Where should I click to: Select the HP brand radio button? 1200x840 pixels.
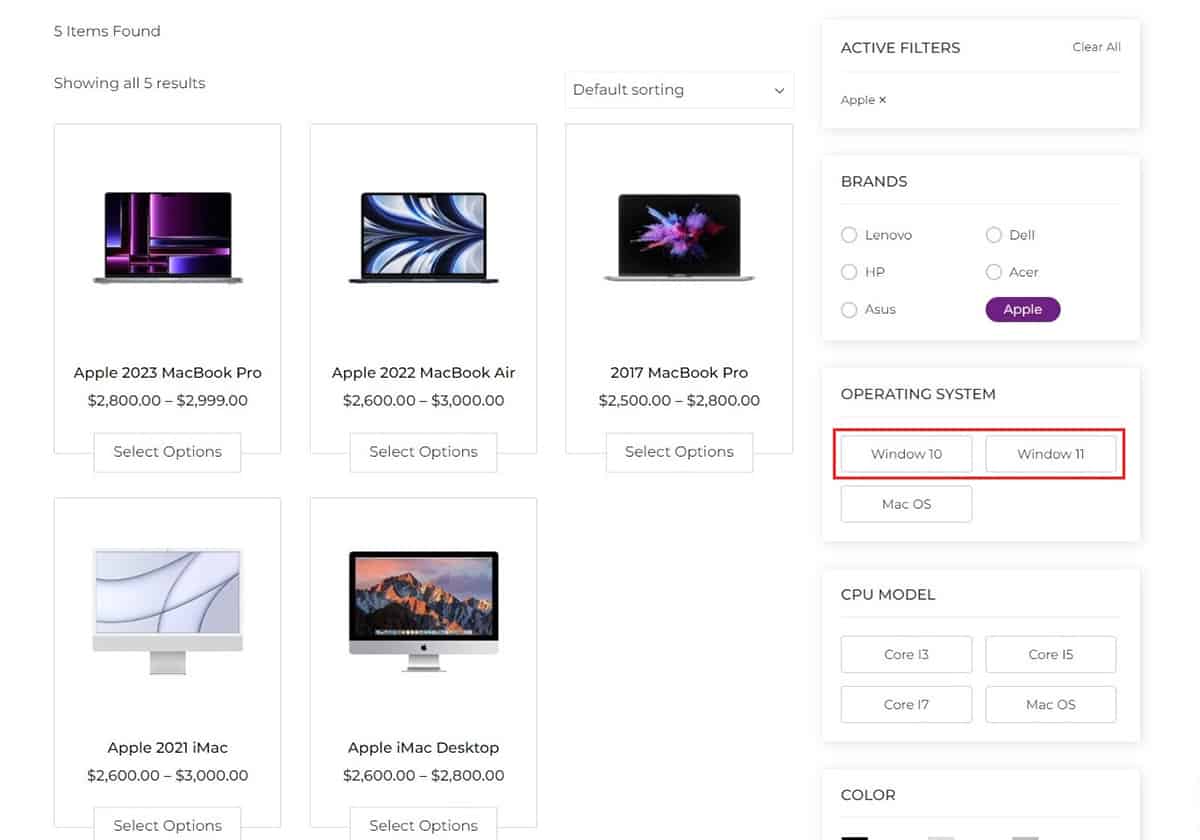(849, 272)
